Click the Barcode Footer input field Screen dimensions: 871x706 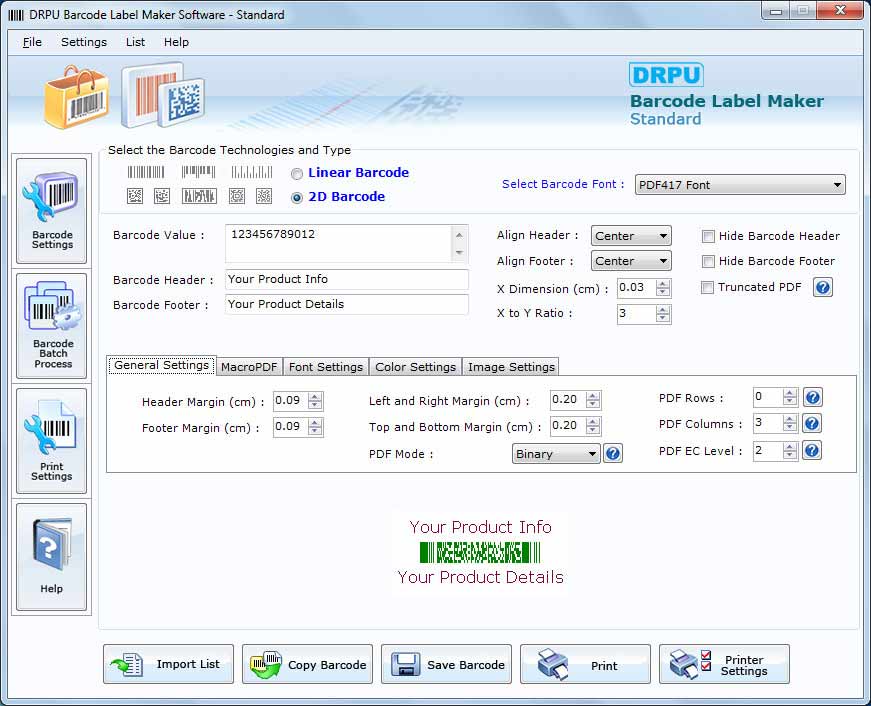click(347, 304)
